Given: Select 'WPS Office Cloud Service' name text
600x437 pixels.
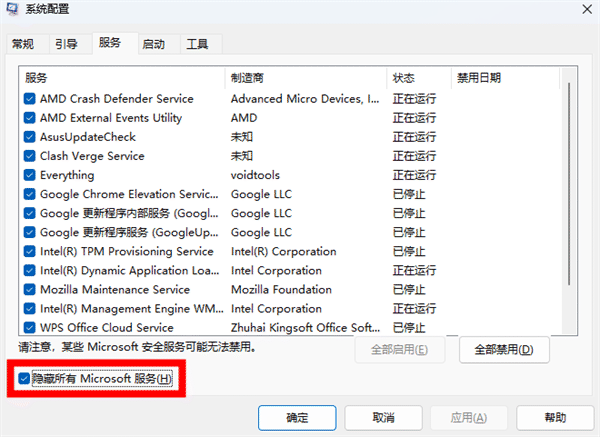Looking at the screenshot, I should 107,328.
